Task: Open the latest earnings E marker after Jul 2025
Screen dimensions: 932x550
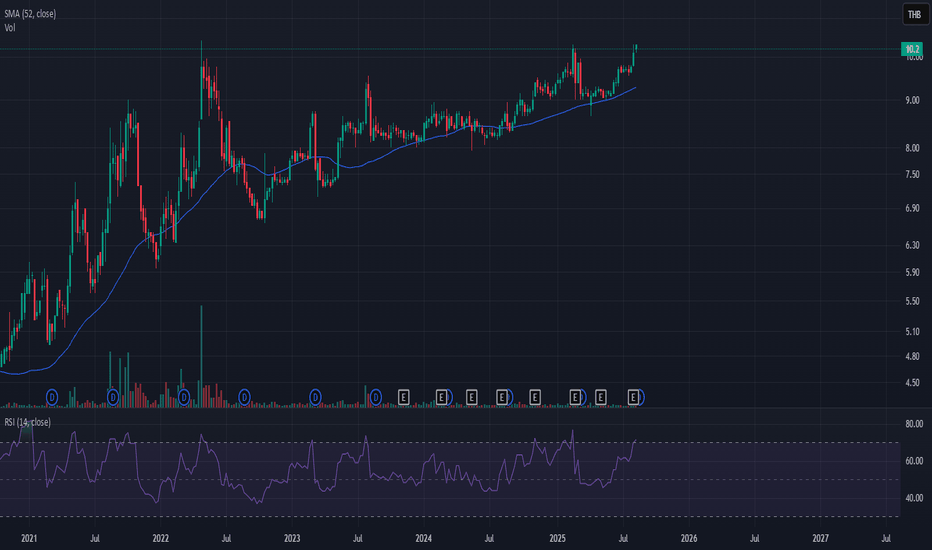Action: pos(634,397)
